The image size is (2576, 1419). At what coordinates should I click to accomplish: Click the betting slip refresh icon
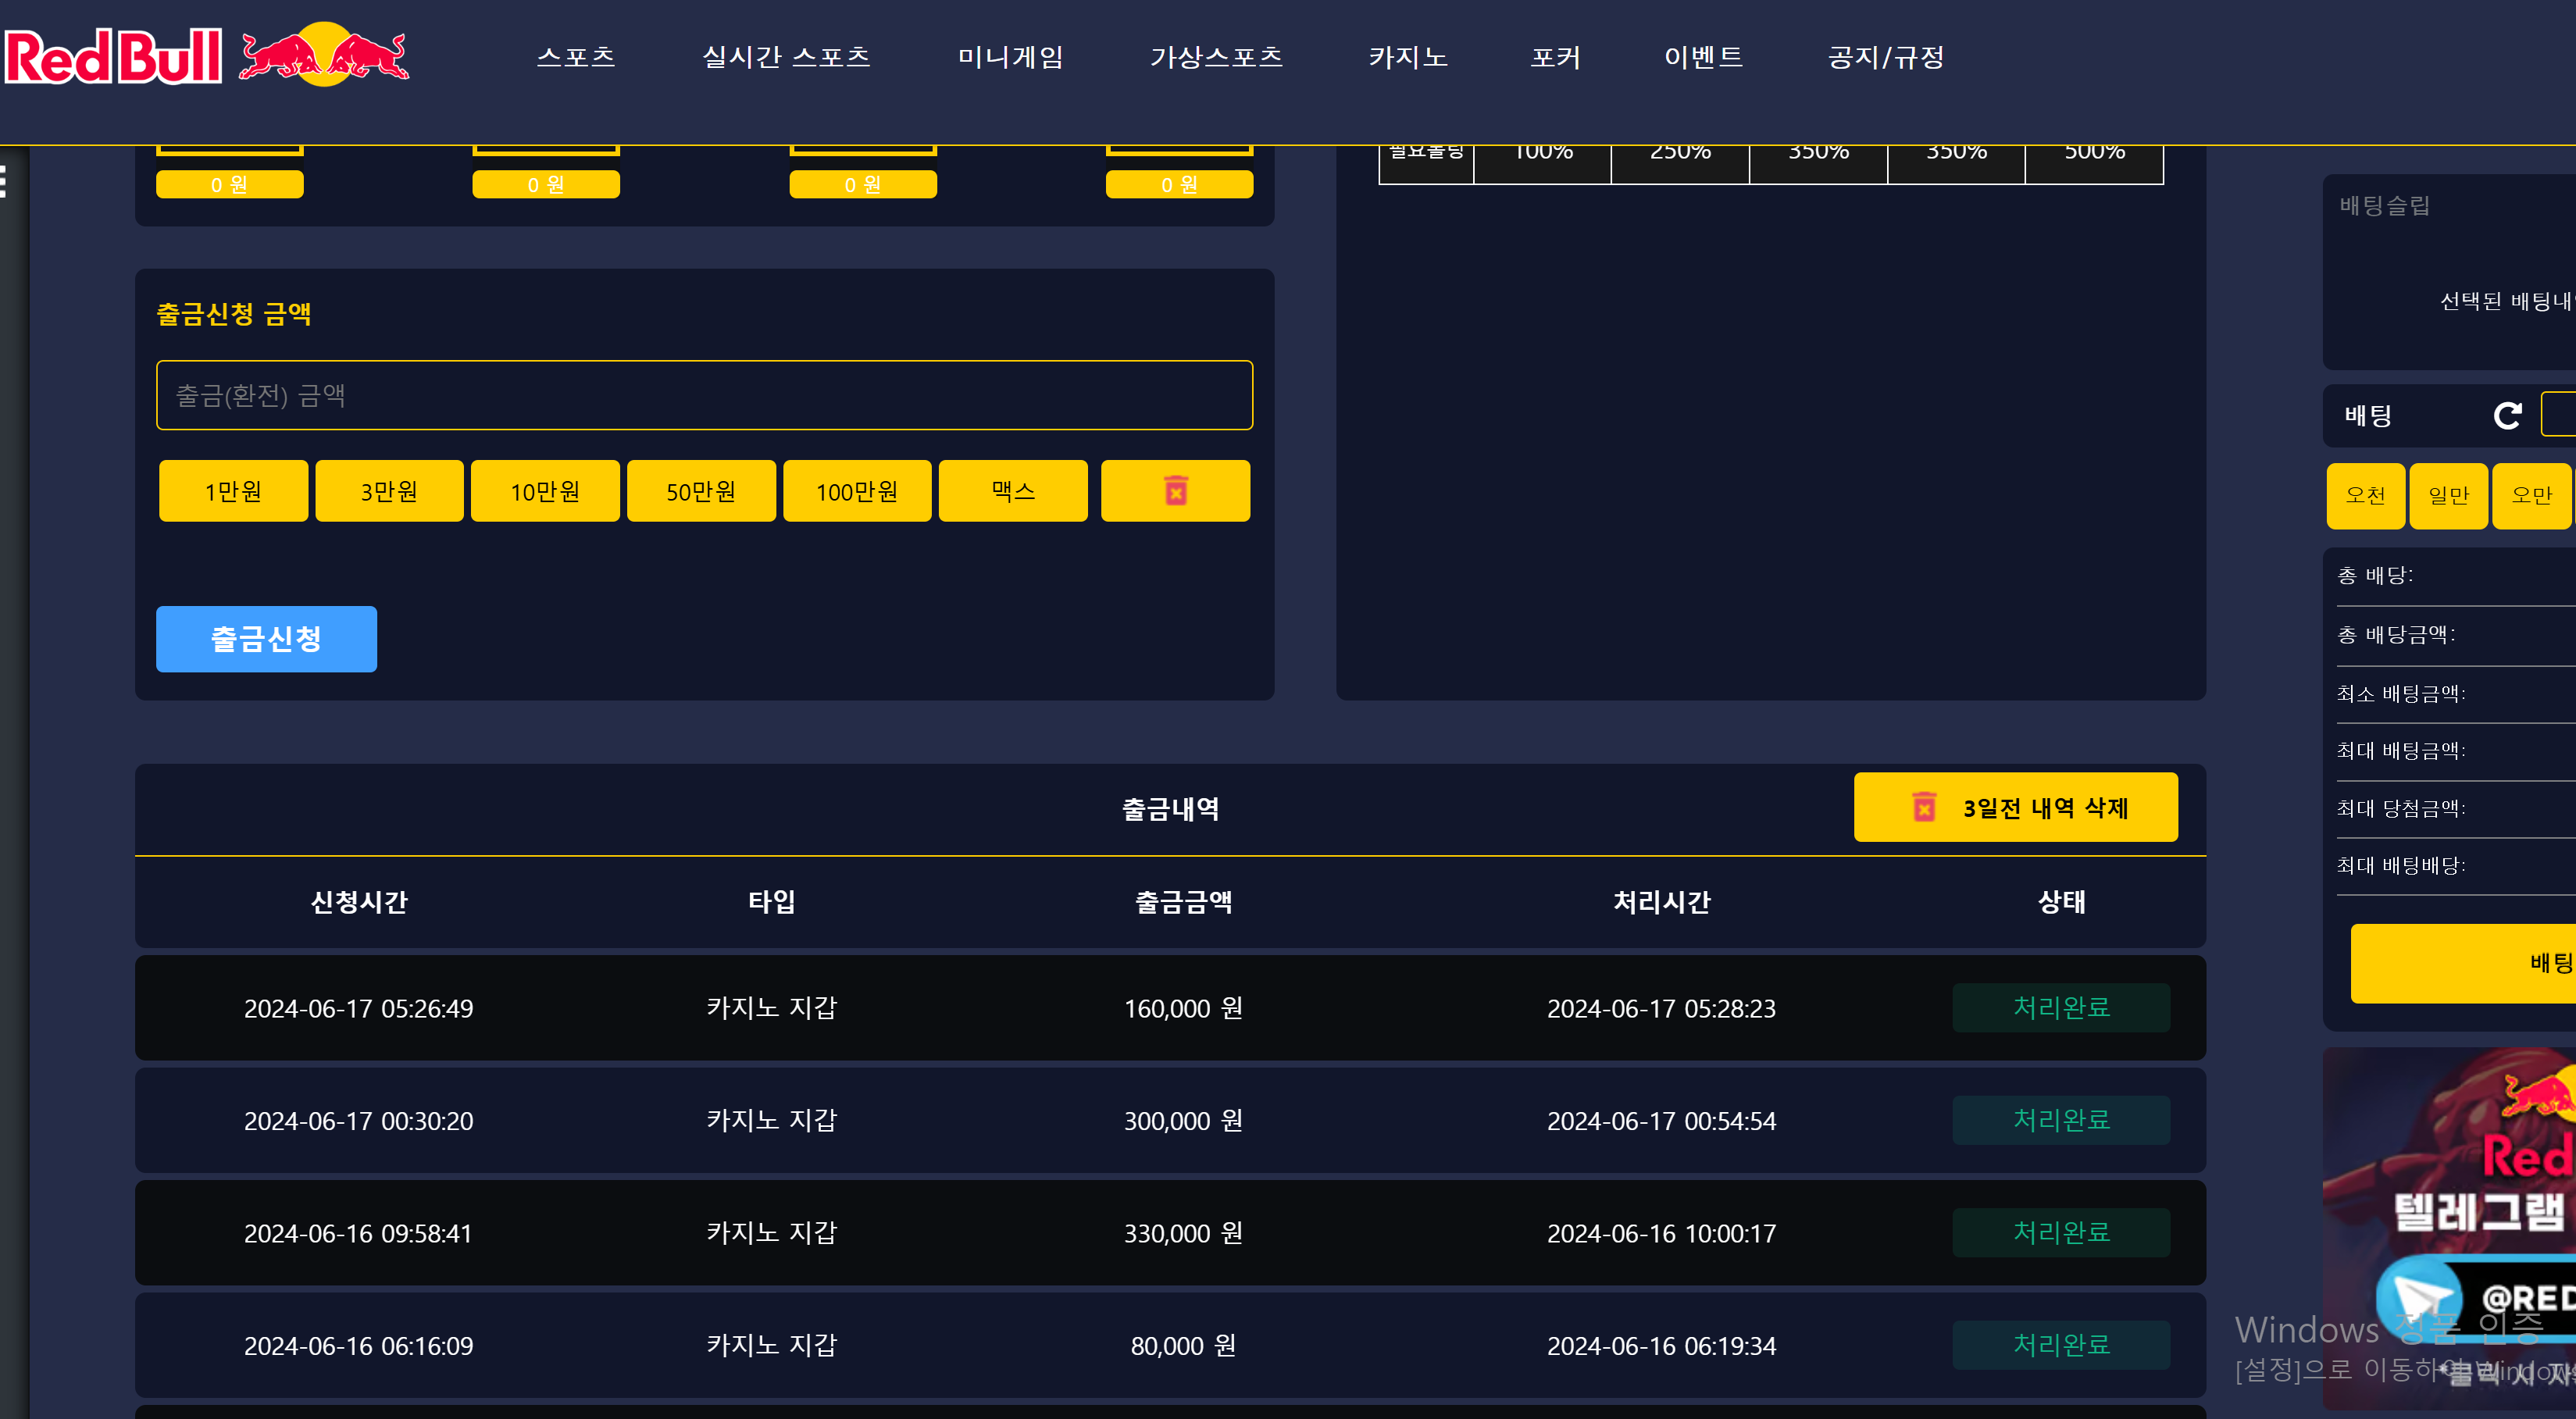point(2507,415)
